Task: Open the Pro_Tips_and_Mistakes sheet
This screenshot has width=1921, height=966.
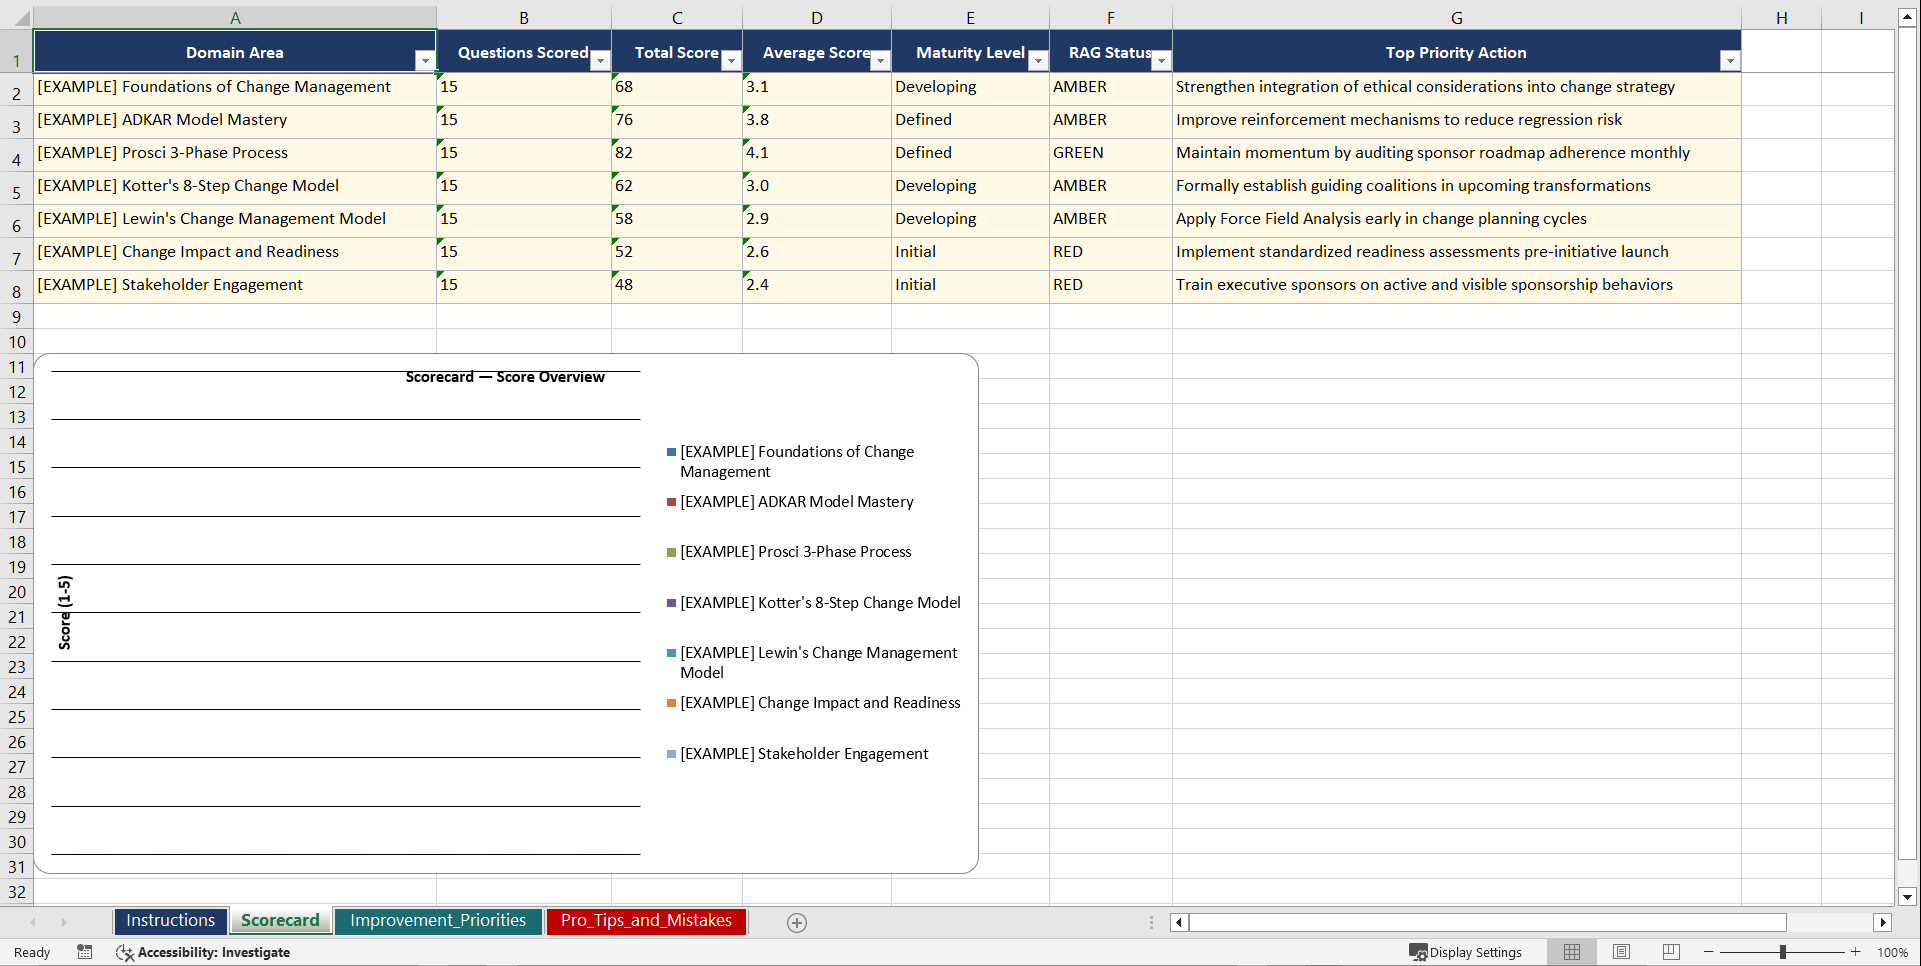Action: [x=645, y=920]
